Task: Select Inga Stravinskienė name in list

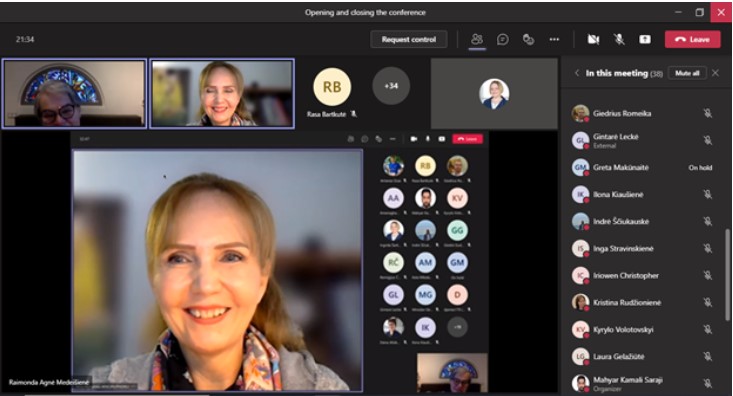Action: coord(623,248)
